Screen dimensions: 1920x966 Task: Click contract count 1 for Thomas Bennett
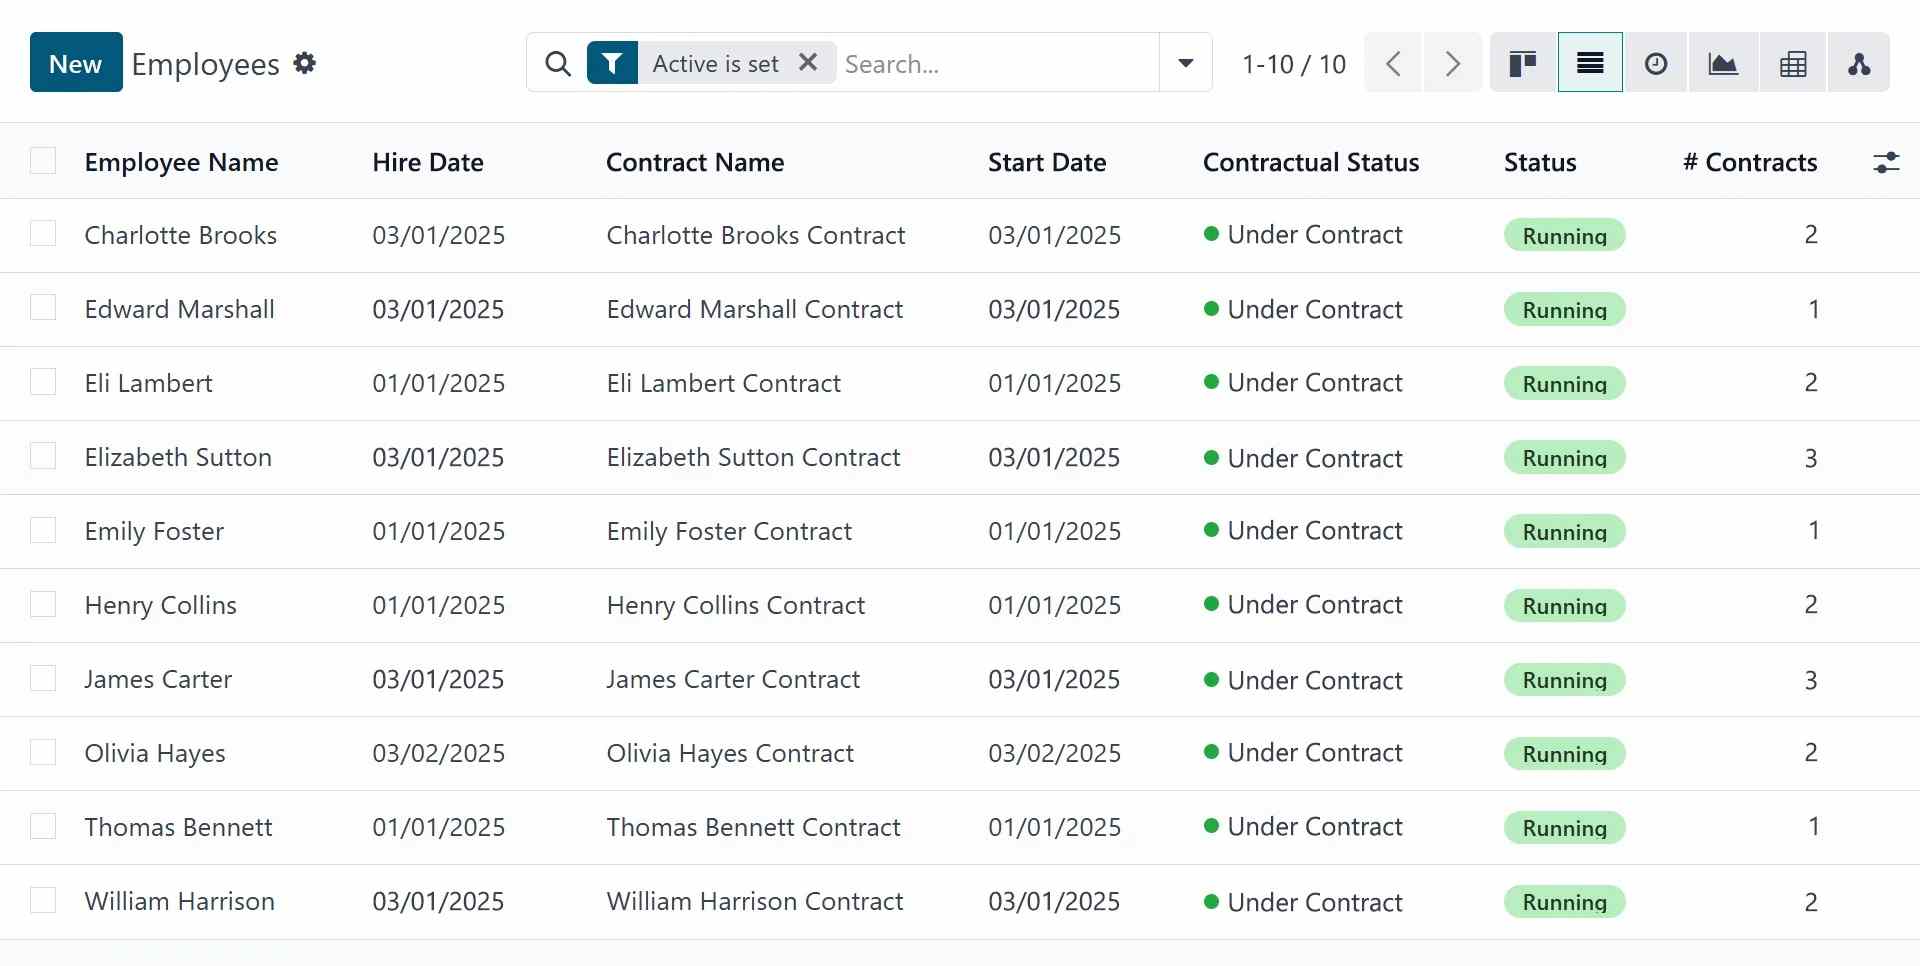click(x=1813, y=826)
